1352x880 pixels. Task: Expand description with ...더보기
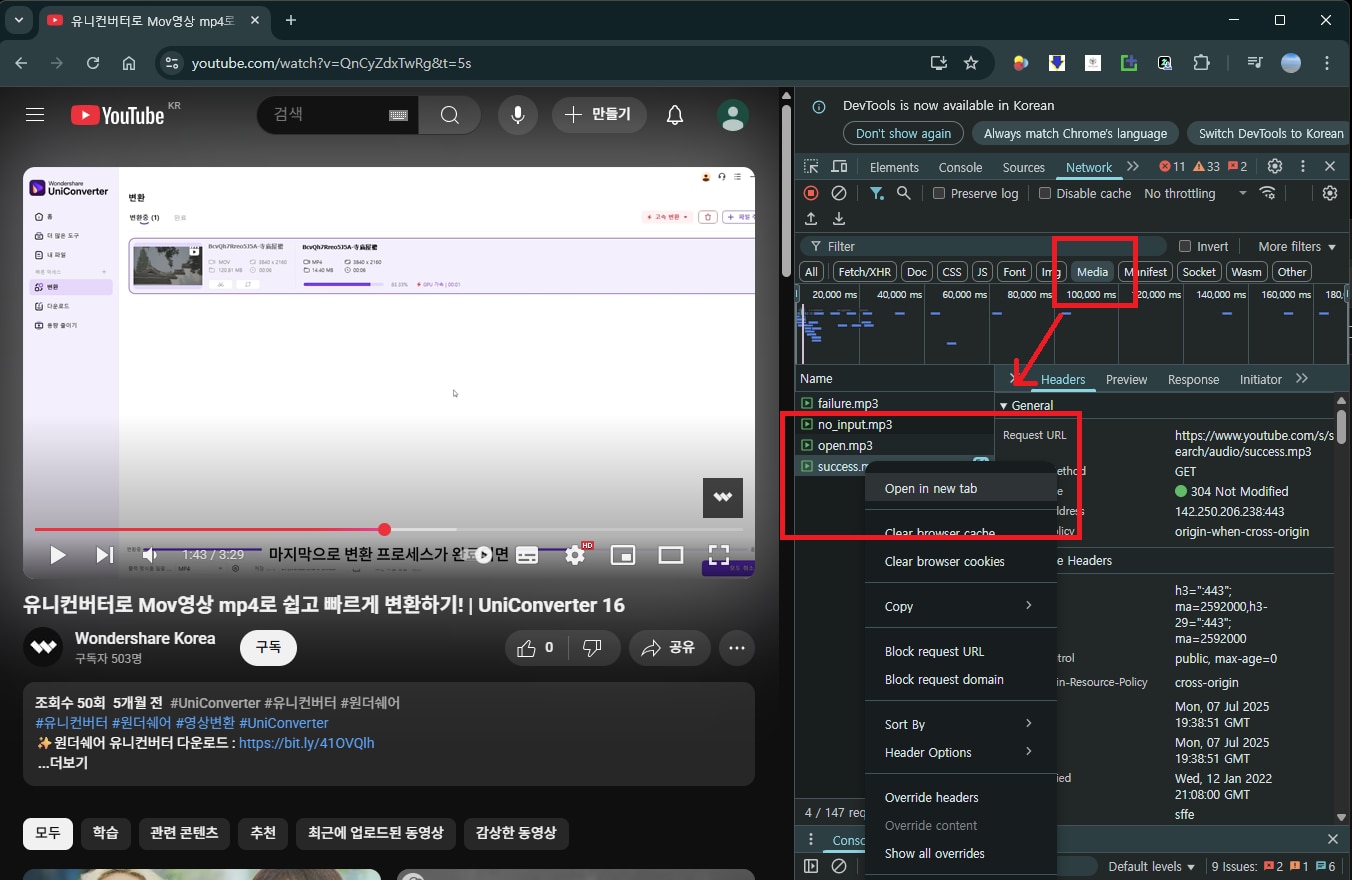click(x=63, y=763)
